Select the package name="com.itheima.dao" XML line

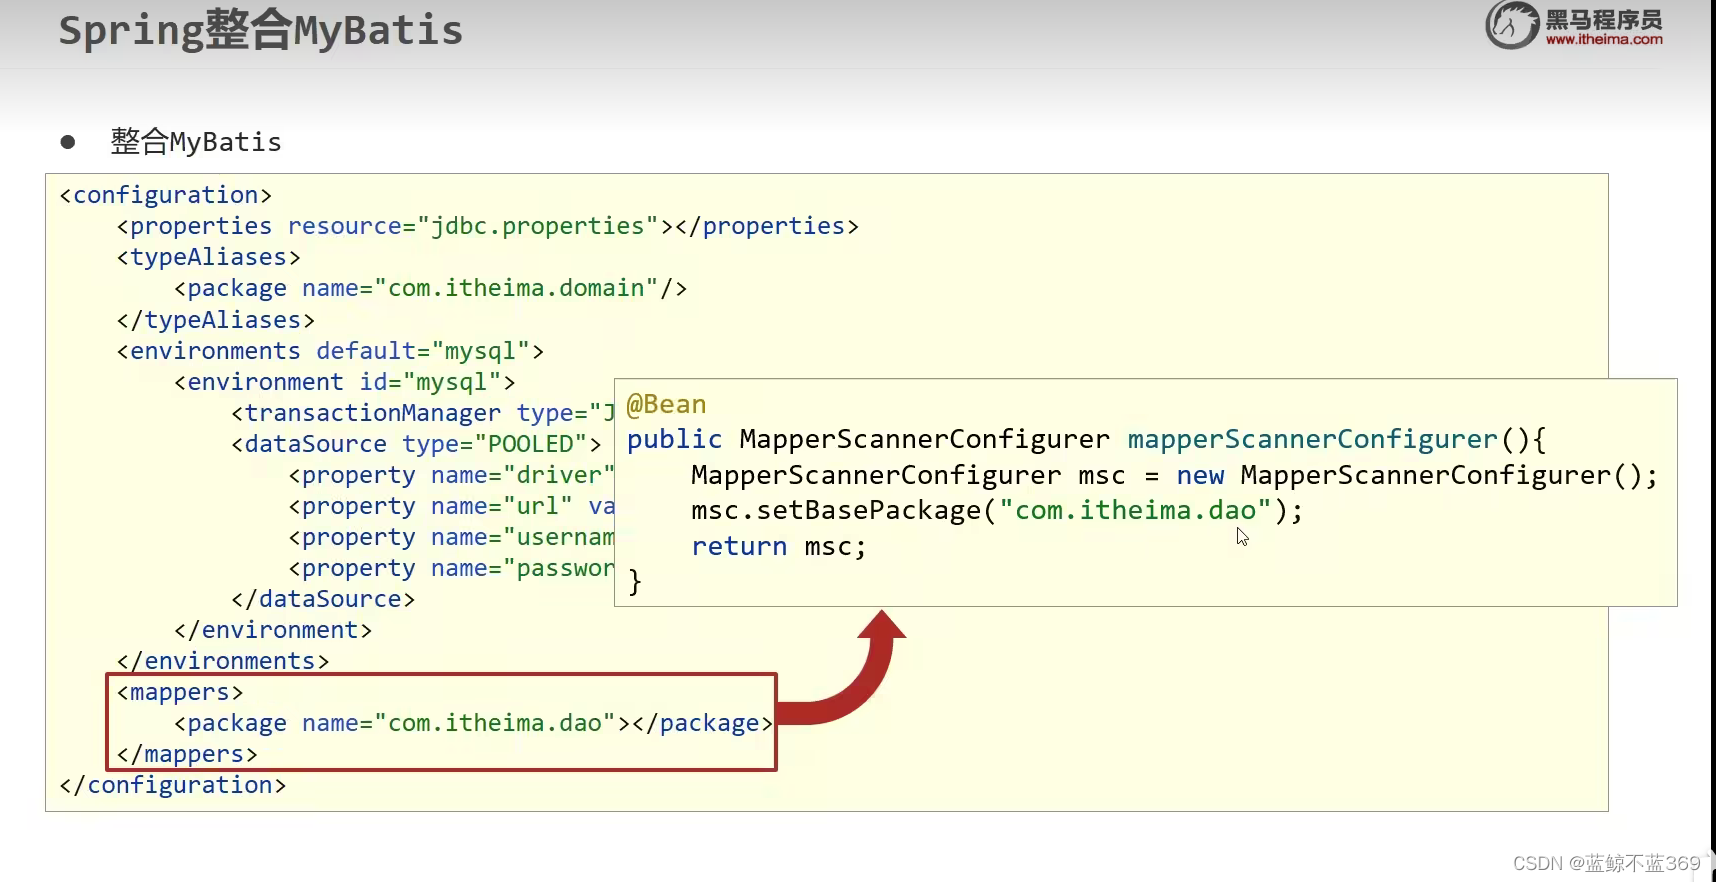click(474, 723)
